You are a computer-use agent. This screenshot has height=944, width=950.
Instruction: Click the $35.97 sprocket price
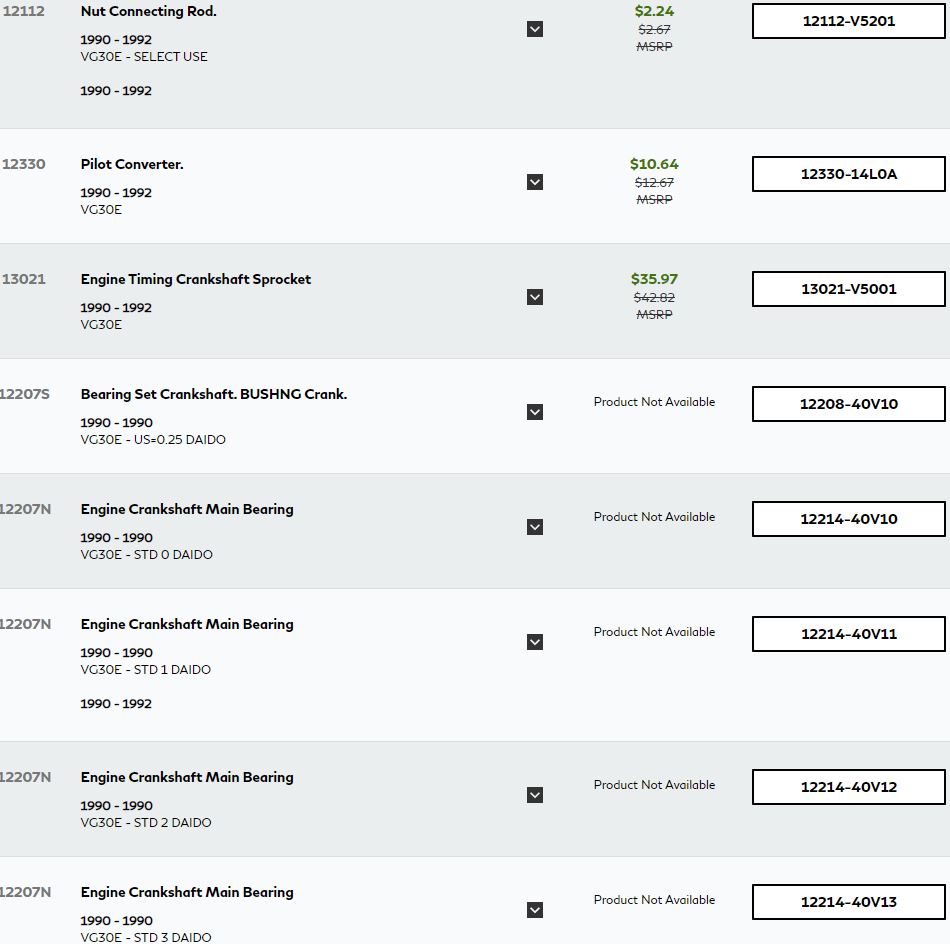click(654, 279)
